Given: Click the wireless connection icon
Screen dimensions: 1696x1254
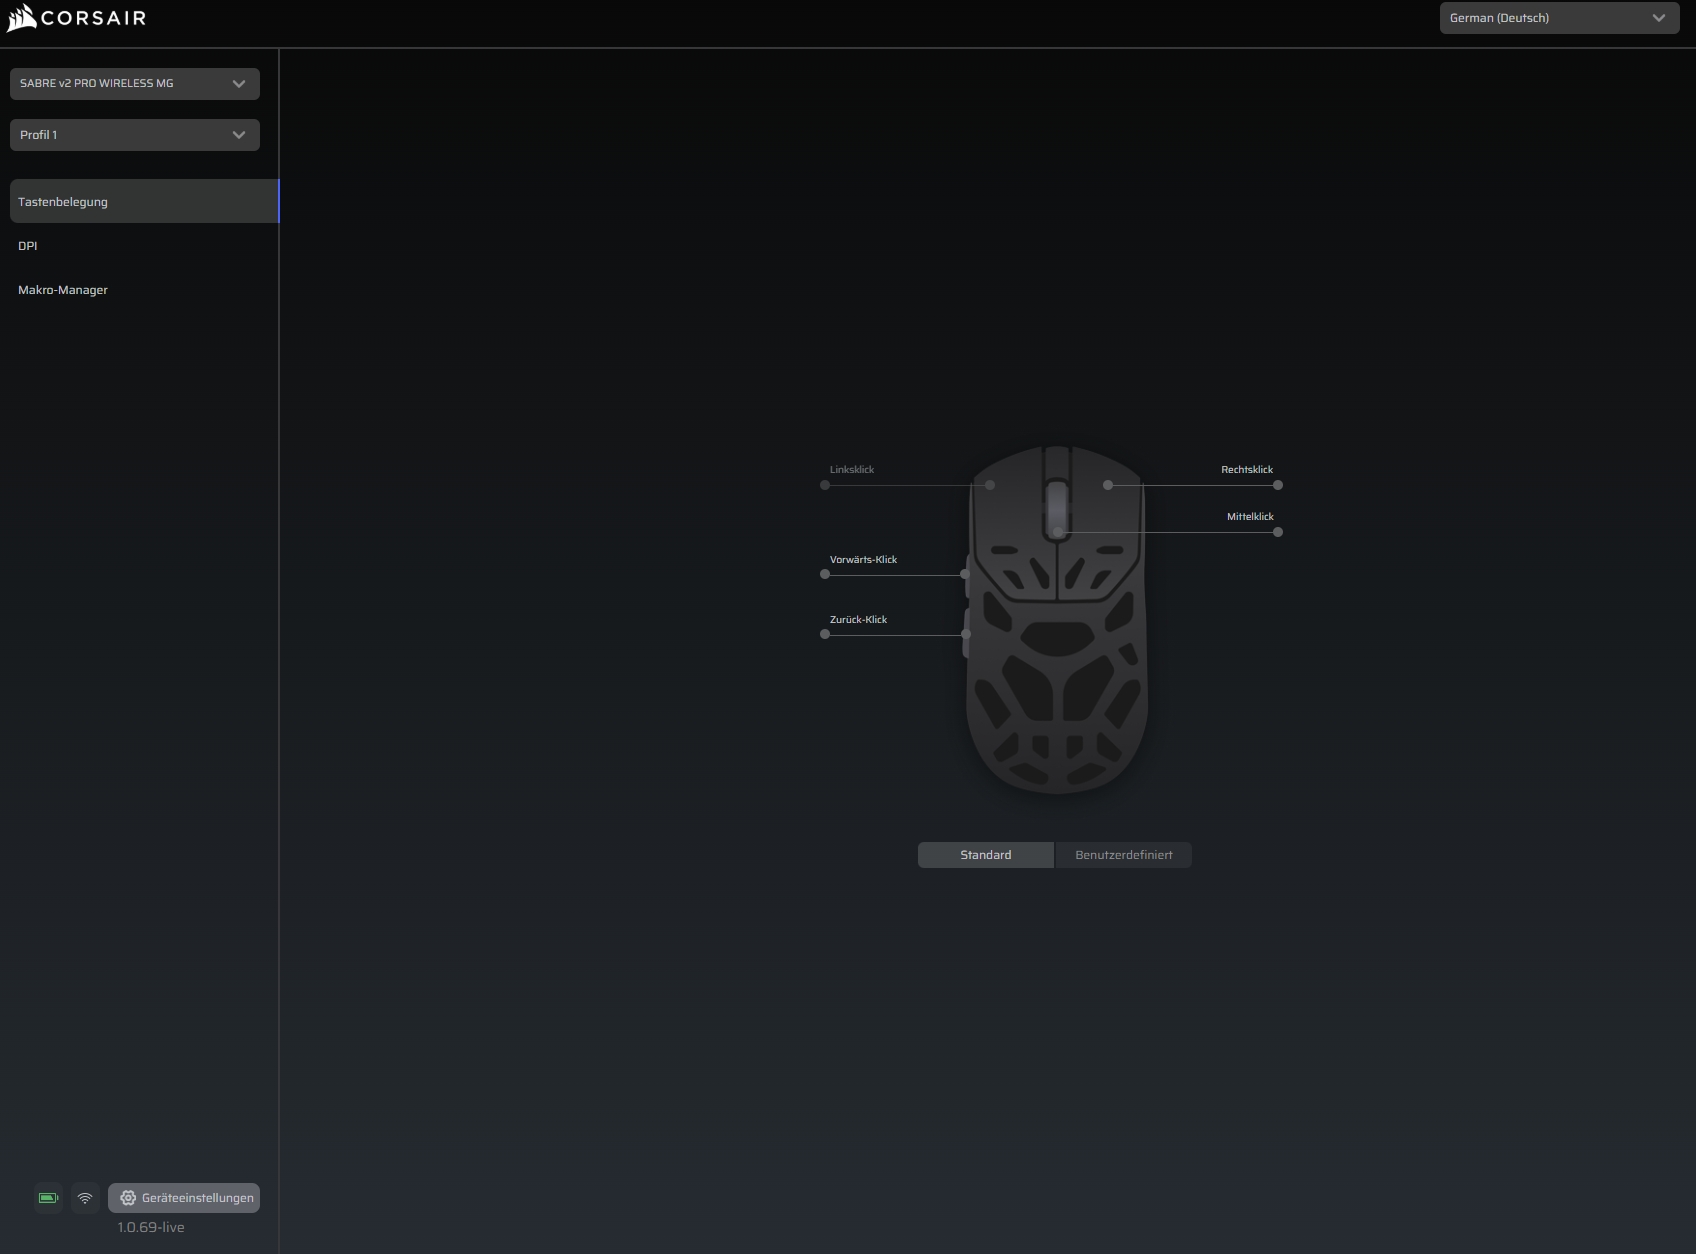Looking at the screenshot, I should click(84, 1197).
